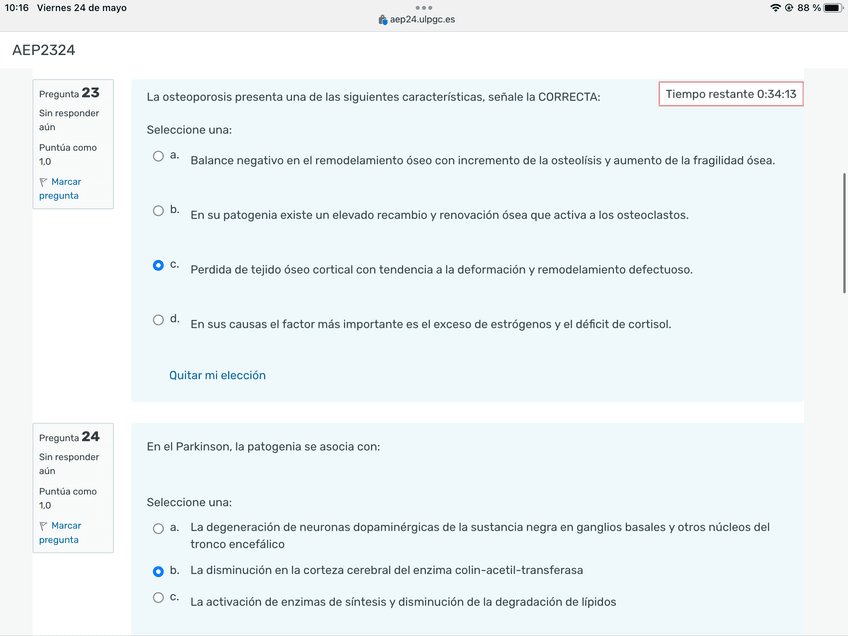Click the Tiempo restante timer box
Image resolution: width=848 pixels, height=636 pixels.
[x=731, y=94]
